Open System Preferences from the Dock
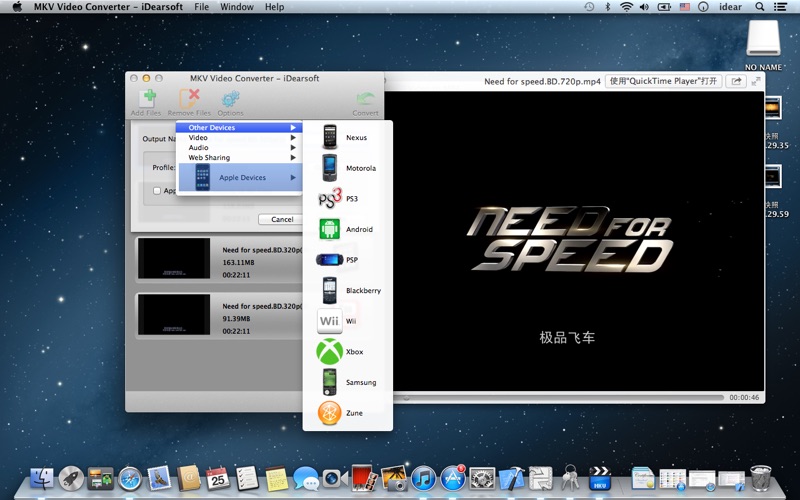Screen dimensions: 800x500 point(482,479)
